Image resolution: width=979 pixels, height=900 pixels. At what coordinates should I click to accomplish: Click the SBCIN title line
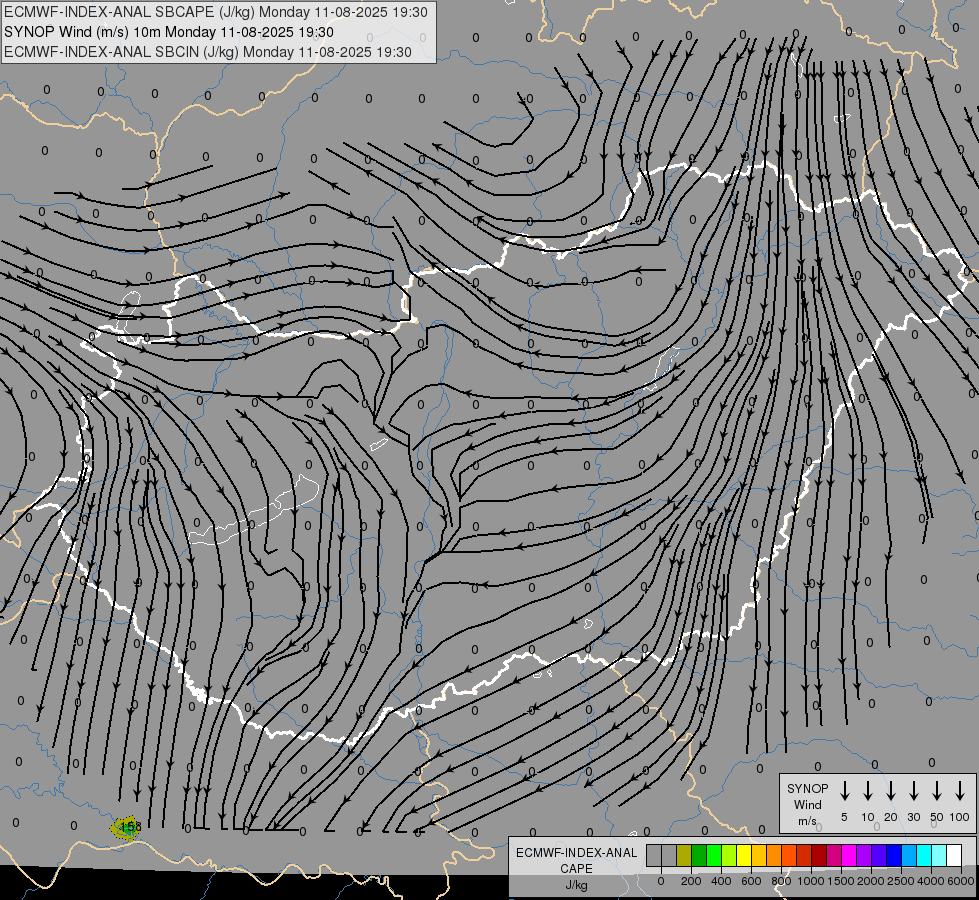[208, 52]
